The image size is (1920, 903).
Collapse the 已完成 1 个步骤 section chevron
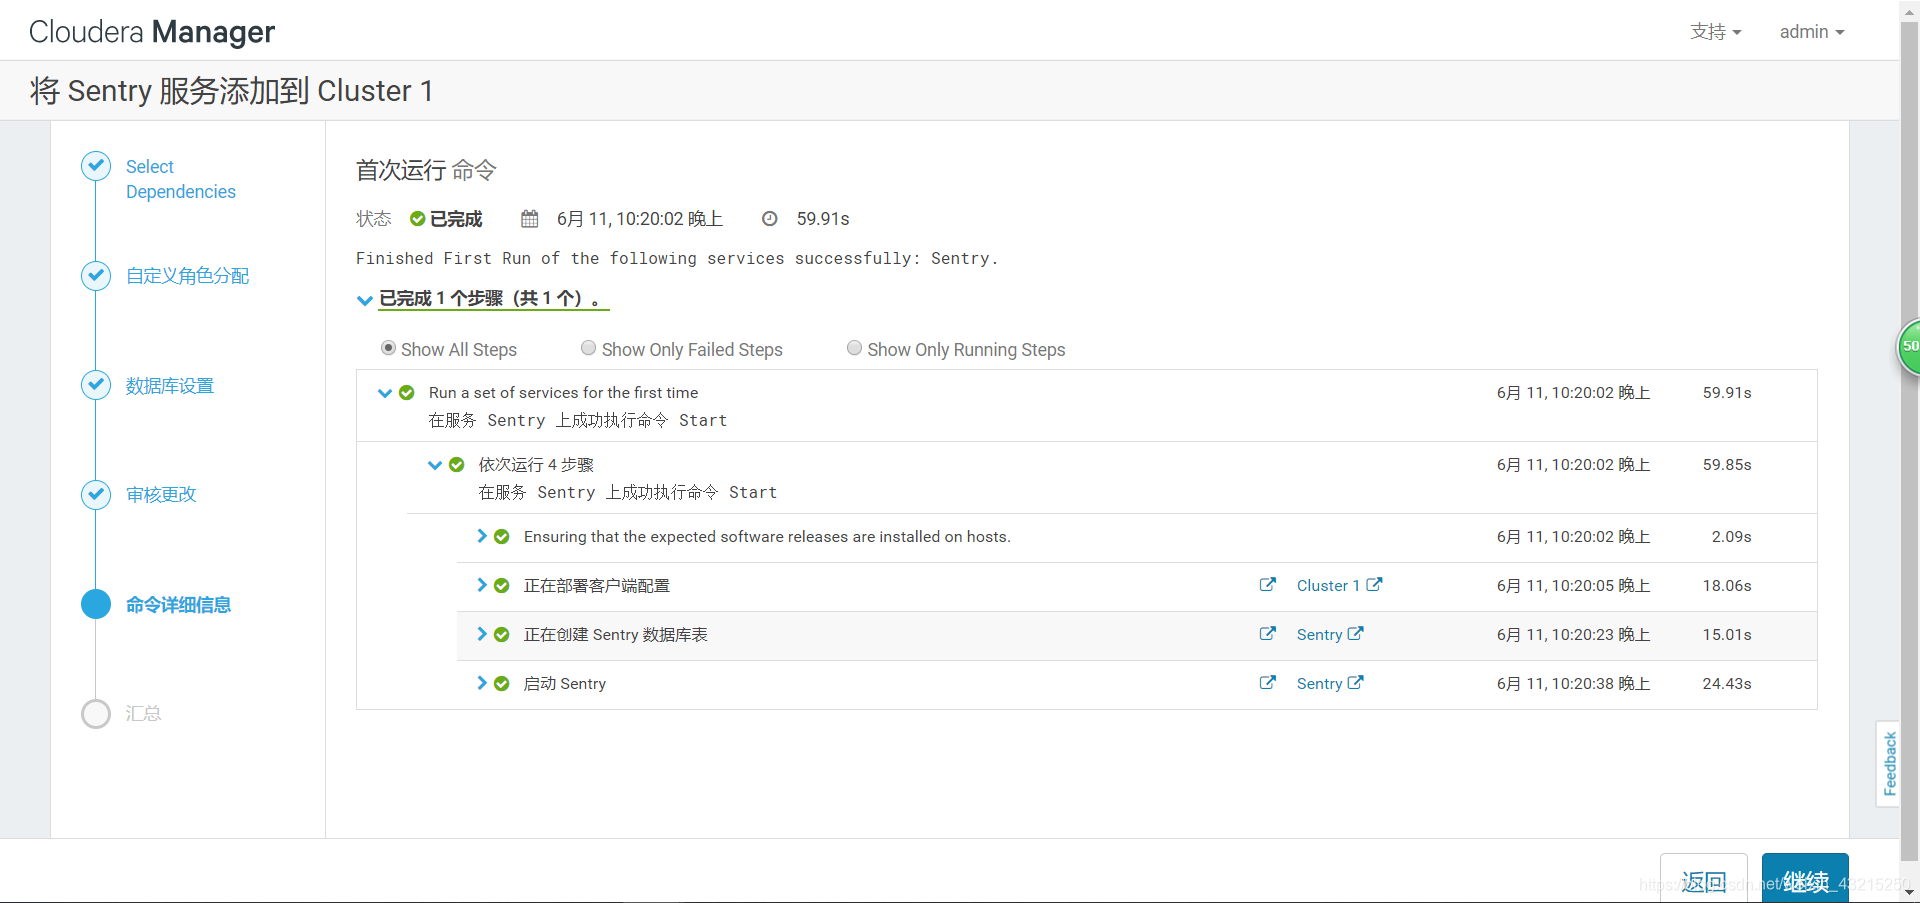coord(365,300)
